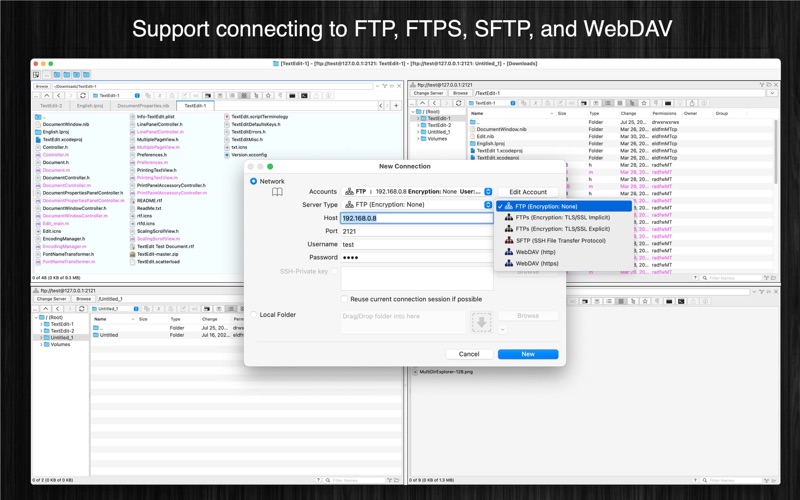The image size is (800, 500).
Task: Open path dropdown chevron in top-left pane
Action: [x=378, y=86]
